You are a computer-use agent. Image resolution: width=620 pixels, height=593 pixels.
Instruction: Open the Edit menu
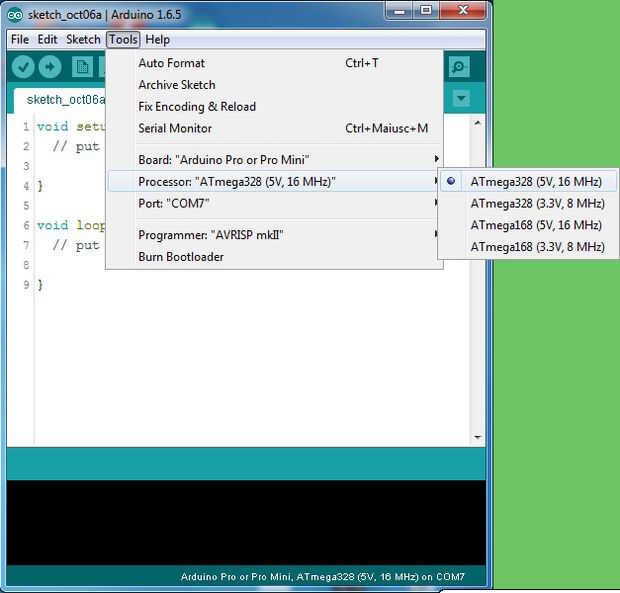[x=47, y=40]
